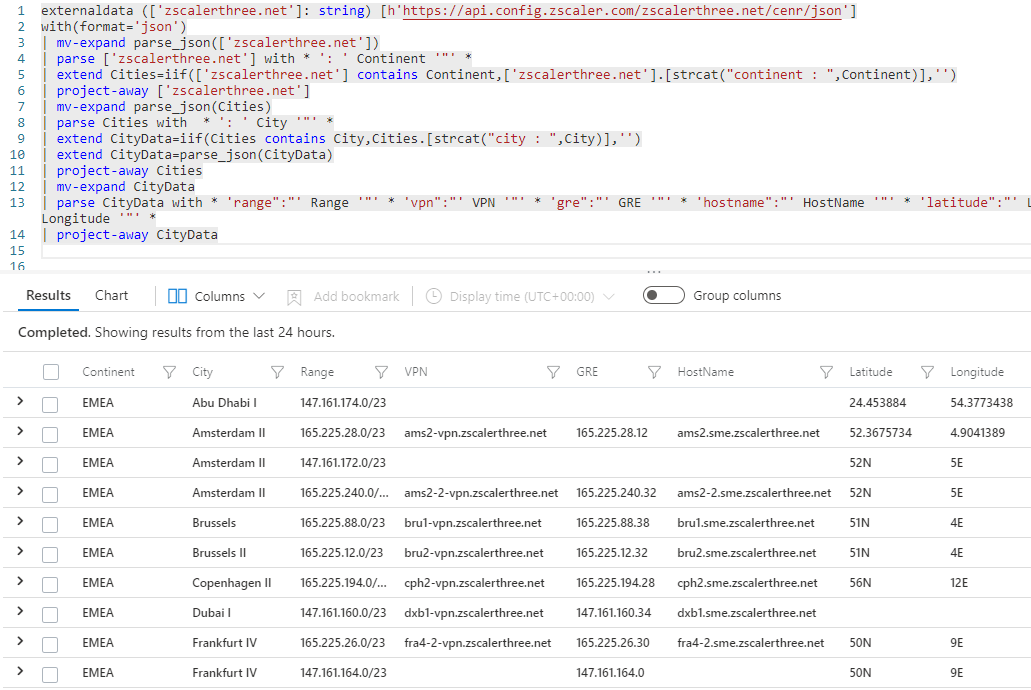Click the zscaler API URL in query
Image resolution: width=1031 pixels, height=690 pixels.
click(622, 11)
